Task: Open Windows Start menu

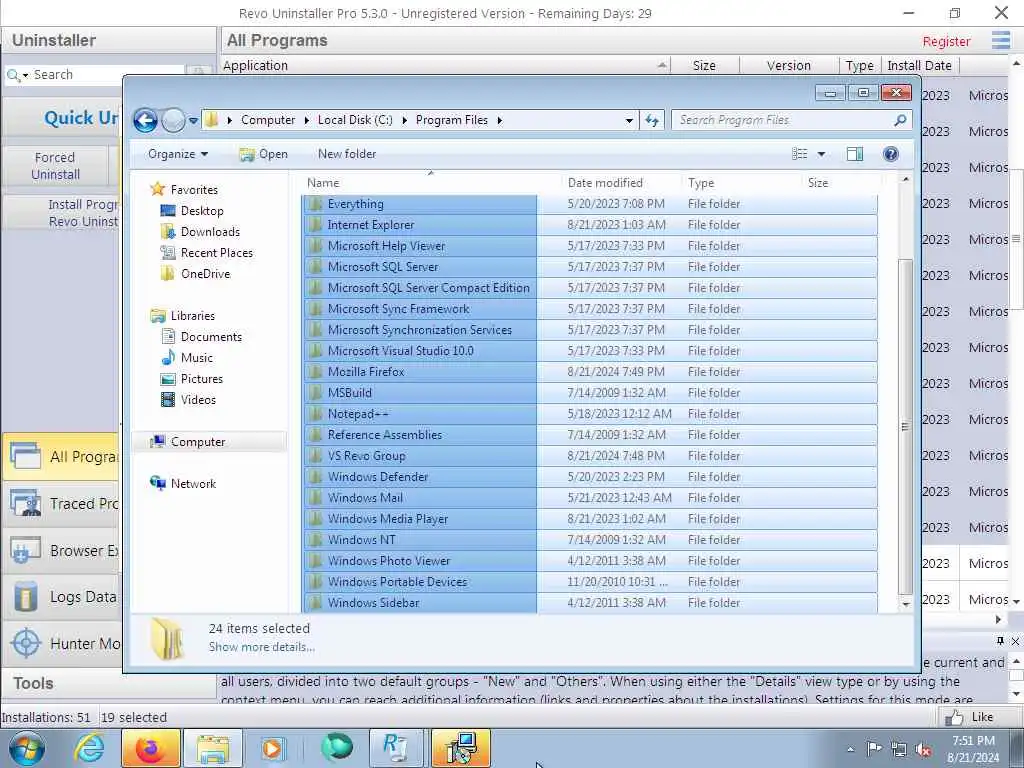Action: (x=26, y=748)
